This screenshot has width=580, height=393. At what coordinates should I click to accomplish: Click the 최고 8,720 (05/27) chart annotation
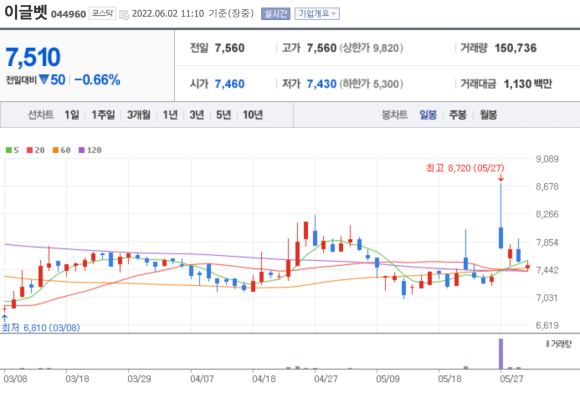point(465,168)
